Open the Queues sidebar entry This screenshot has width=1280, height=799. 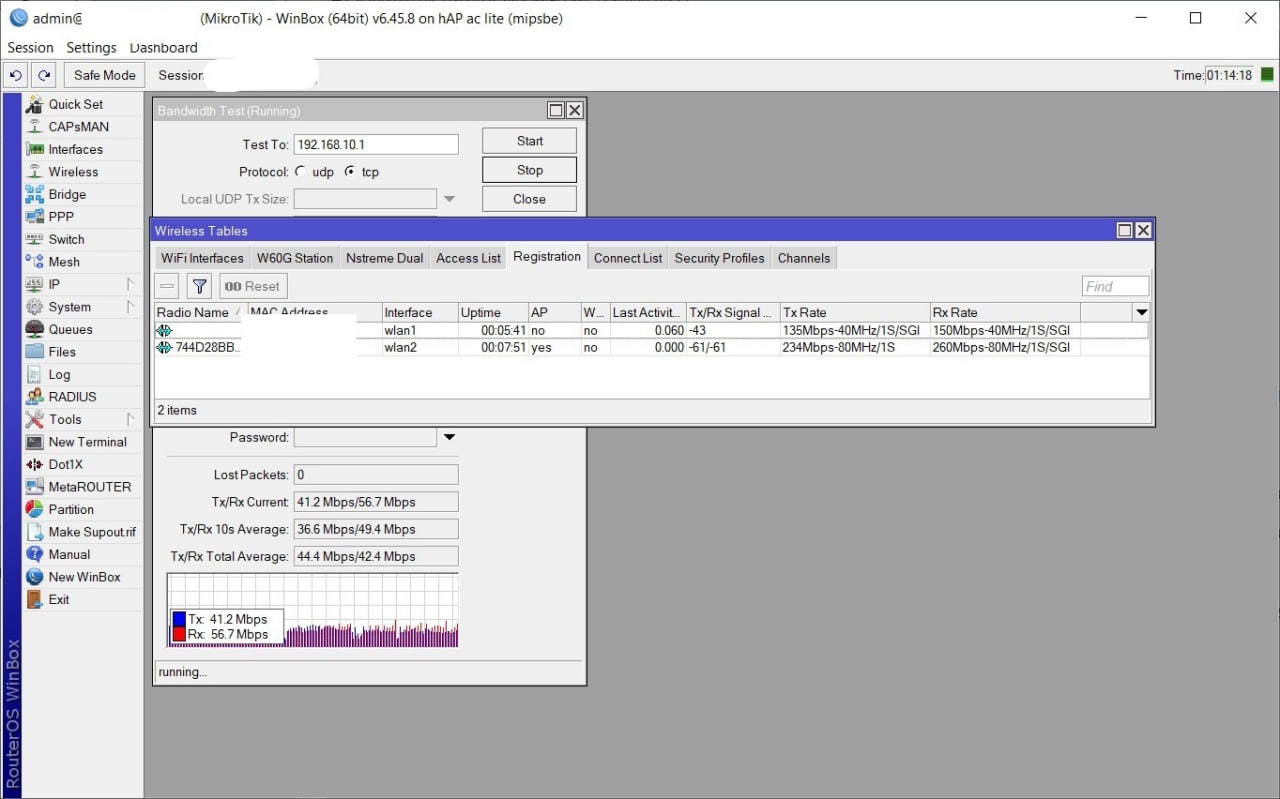click(70, 329)
